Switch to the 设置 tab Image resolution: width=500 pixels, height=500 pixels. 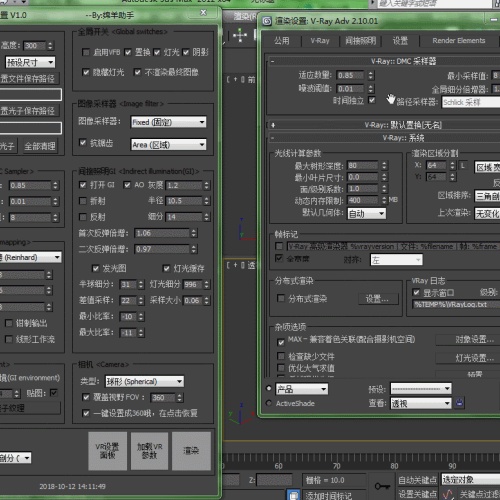(400, 41)
